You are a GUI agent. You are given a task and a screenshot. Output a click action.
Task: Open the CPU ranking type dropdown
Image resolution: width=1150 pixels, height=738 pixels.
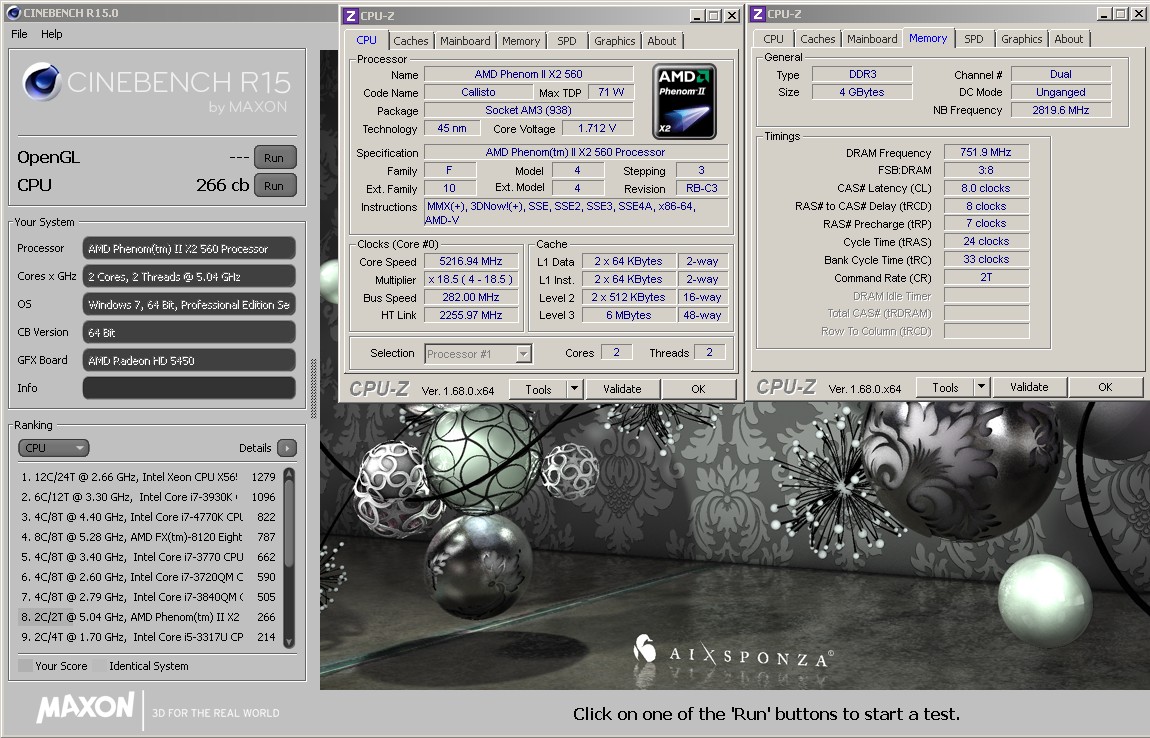[53, 447]
